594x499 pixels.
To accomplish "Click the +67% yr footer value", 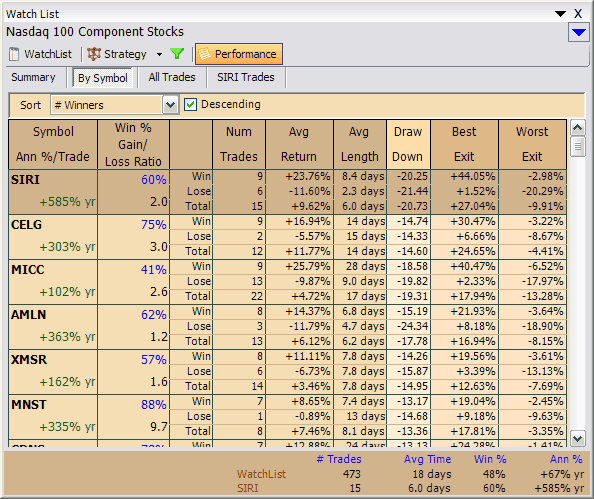I will pos(562,474).
